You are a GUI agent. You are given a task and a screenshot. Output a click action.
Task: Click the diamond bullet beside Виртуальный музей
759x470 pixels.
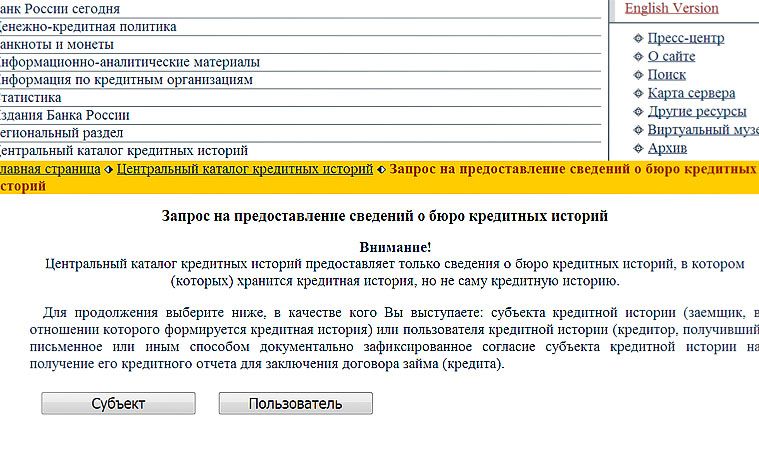(638, 130)
